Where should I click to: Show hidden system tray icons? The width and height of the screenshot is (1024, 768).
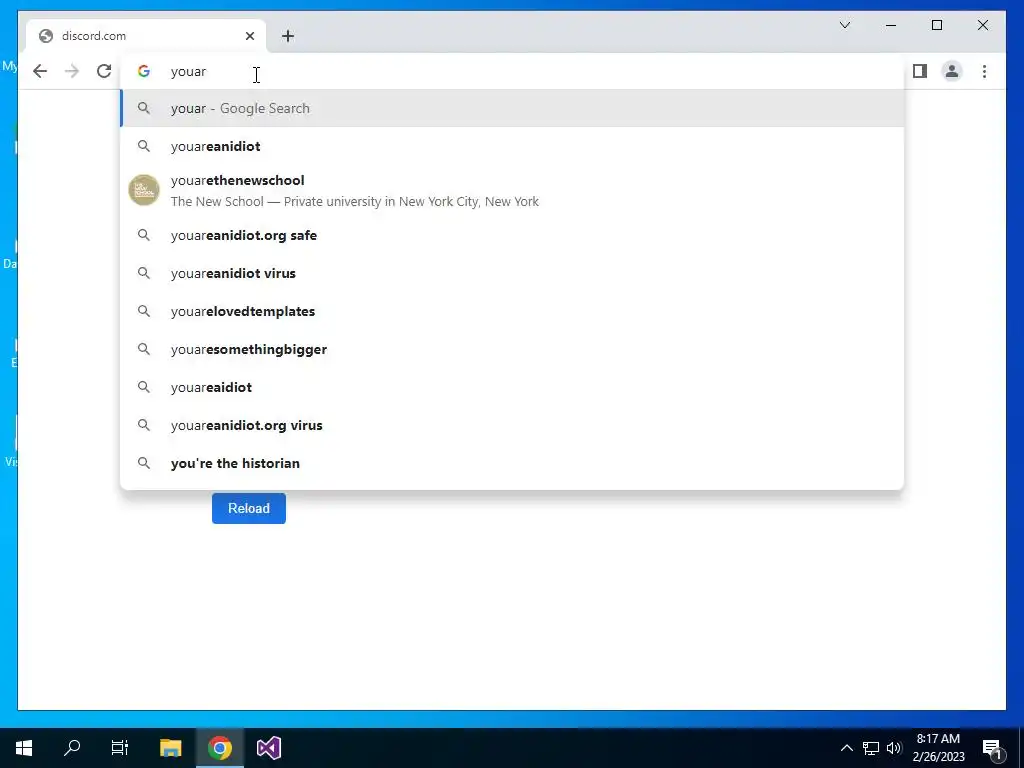click(x=846, y=748)
